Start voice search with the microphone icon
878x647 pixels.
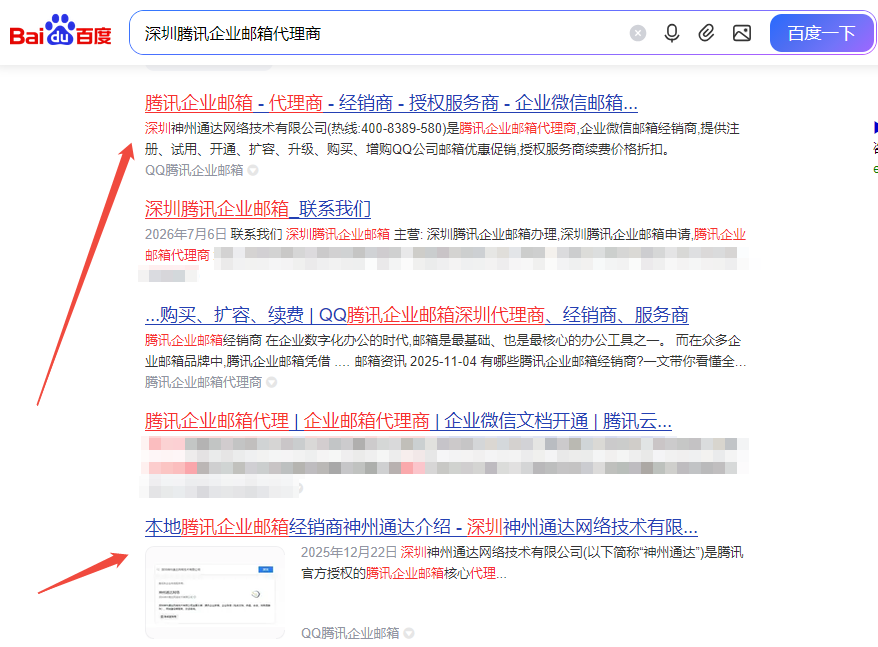(x=672, y=34)
